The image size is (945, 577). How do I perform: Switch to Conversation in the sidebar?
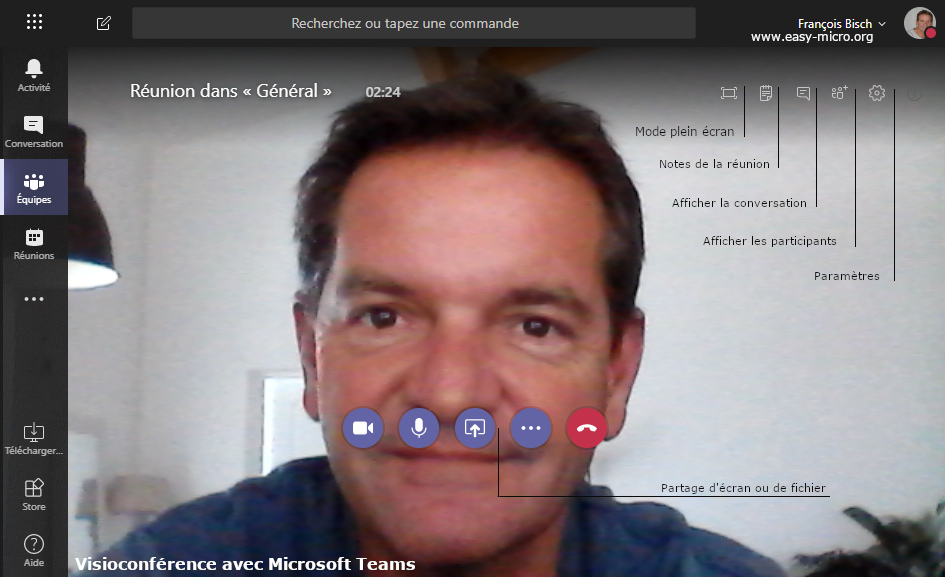[33, 130]
